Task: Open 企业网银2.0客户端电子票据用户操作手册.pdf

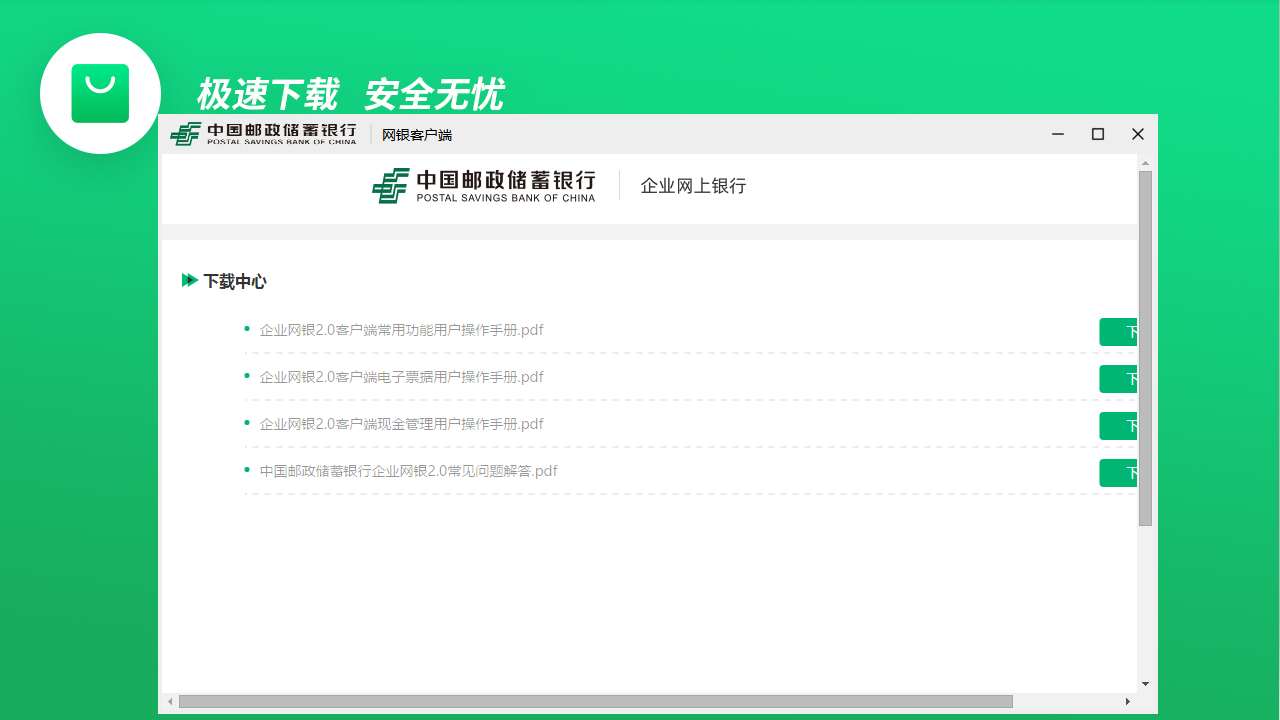Action: [x=401, y=377]
